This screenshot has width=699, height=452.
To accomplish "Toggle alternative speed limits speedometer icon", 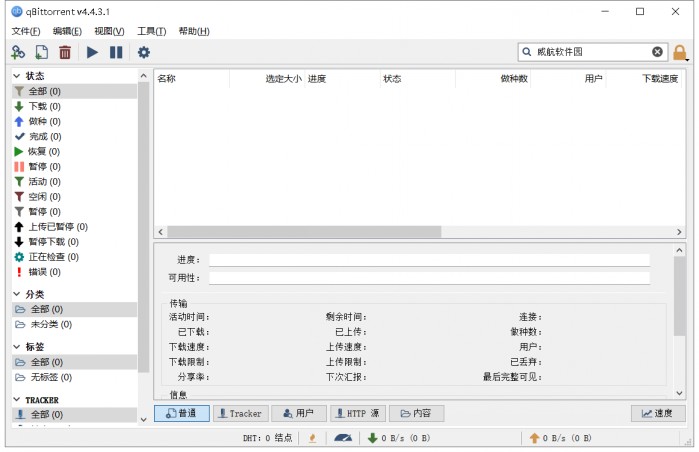I will 343,438.
